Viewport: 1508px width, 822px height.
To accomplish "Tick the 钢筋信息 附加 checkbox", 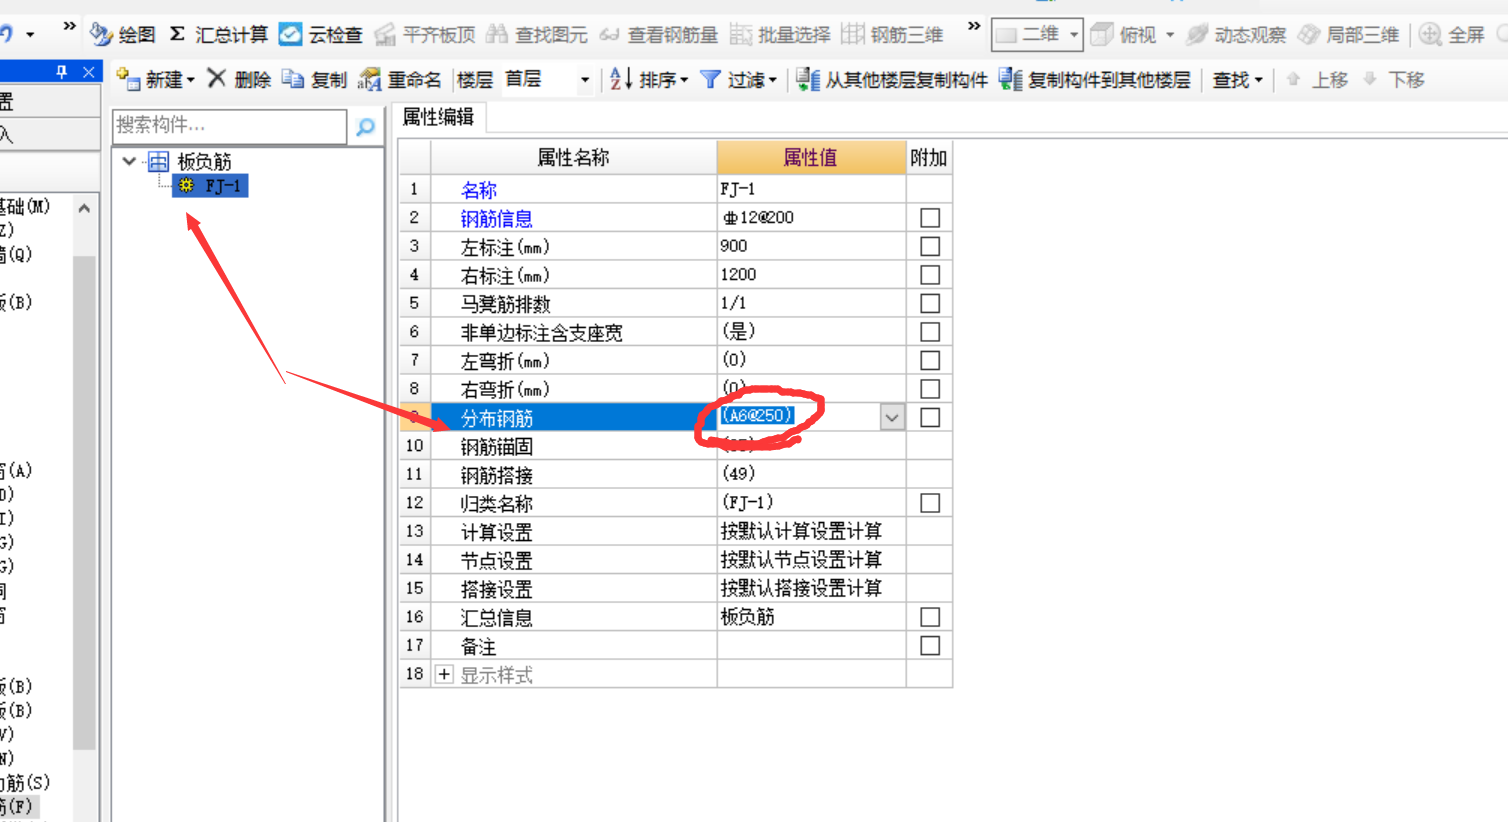I will coord(930,217).
